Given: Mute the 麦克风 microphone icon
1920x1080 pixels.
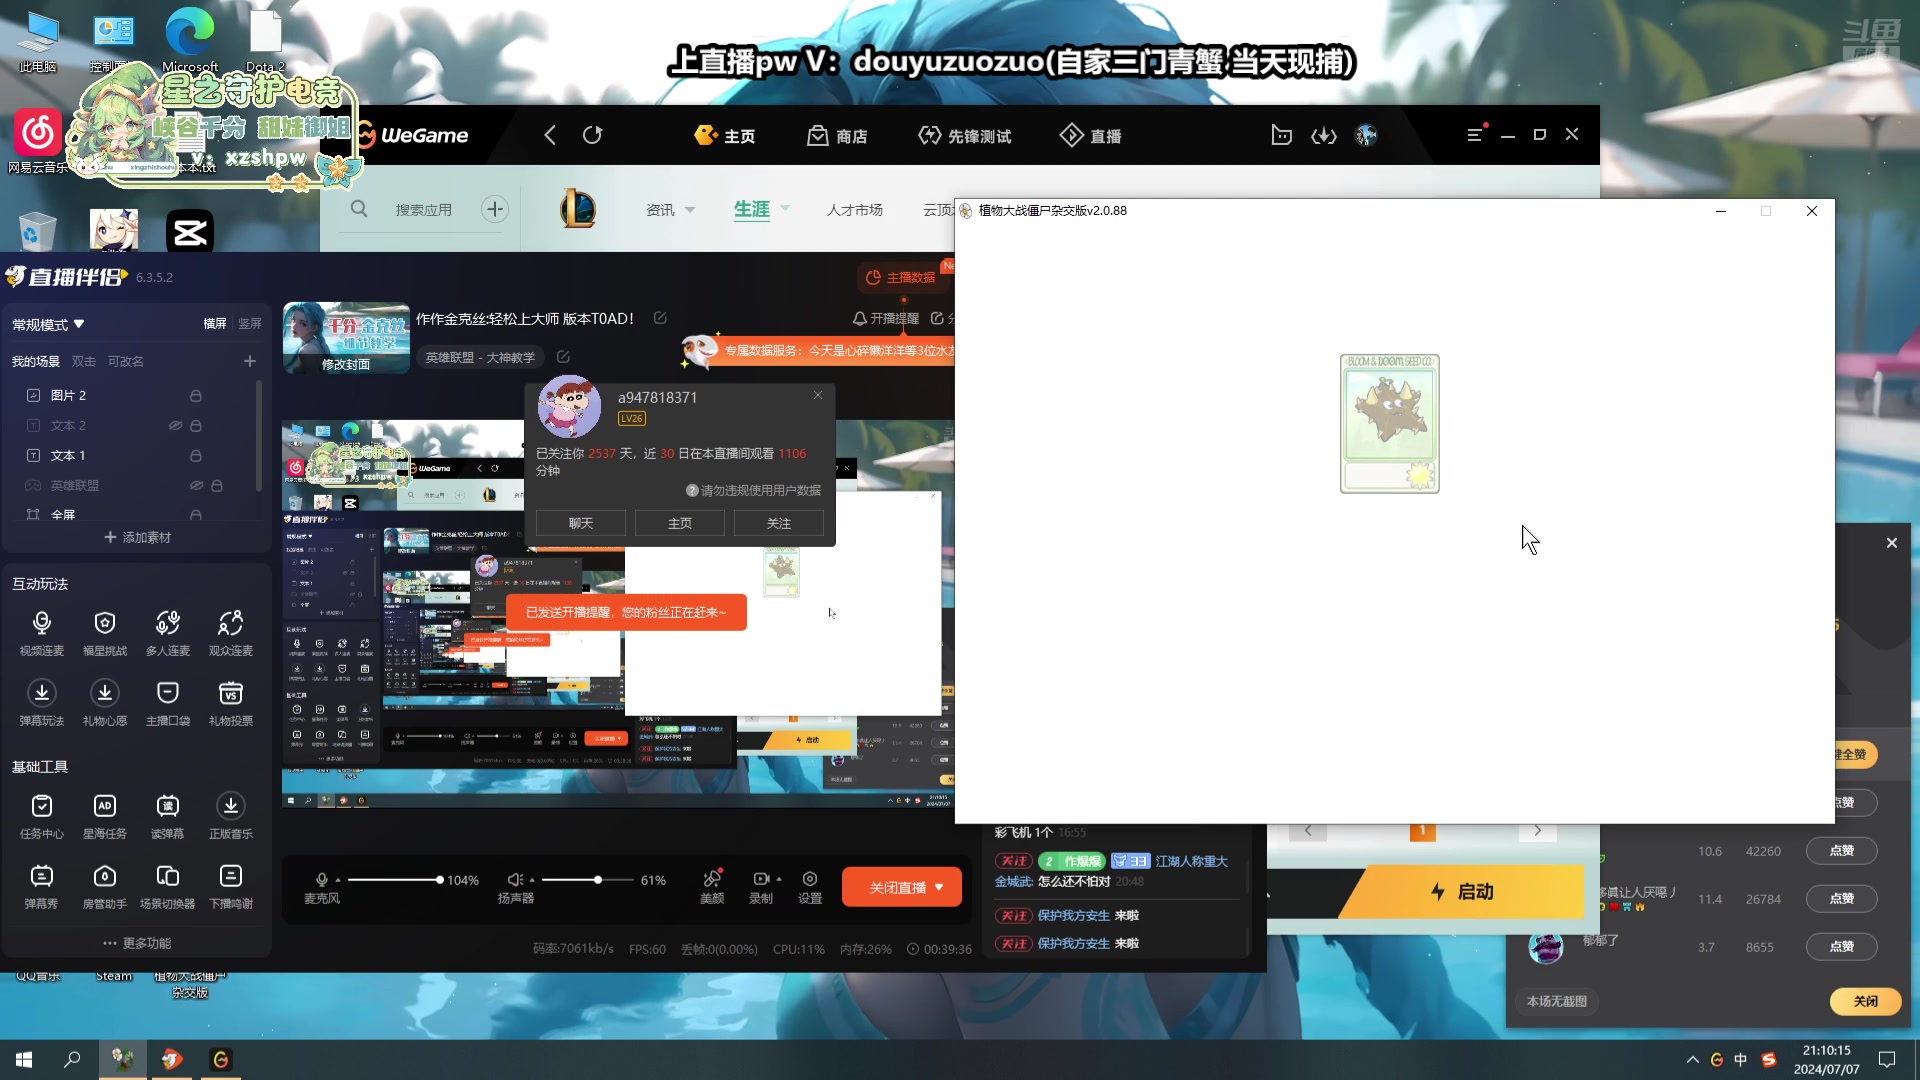Looking at the screenshot, I should pos(322,879).
